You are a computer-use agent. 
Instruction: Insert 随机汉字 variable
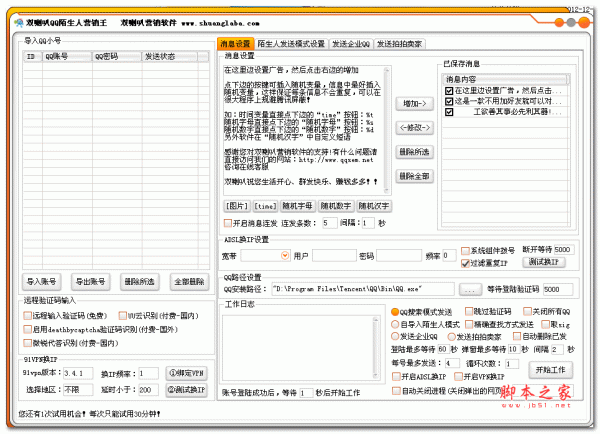(373, 206)
